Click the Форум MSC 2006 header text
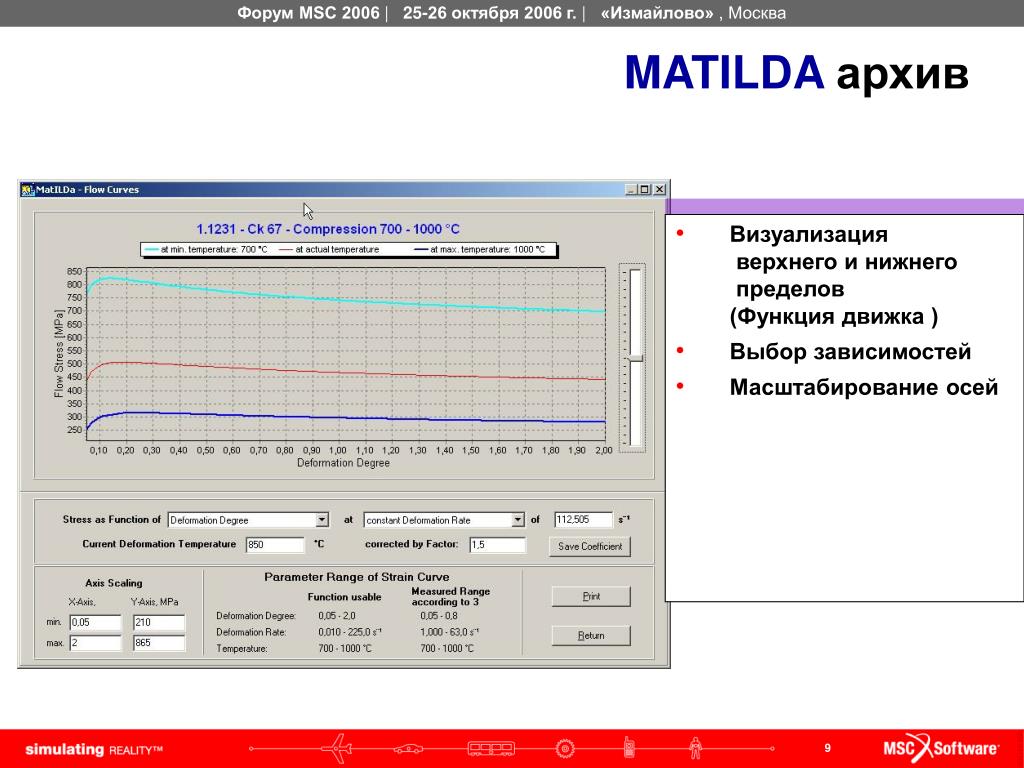 pos(308,13)
